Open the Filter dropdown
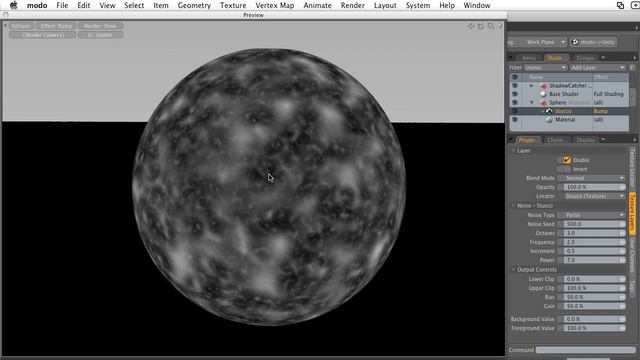Image resolution: width=640 pixels, height=360 pixels. (546, 67)
